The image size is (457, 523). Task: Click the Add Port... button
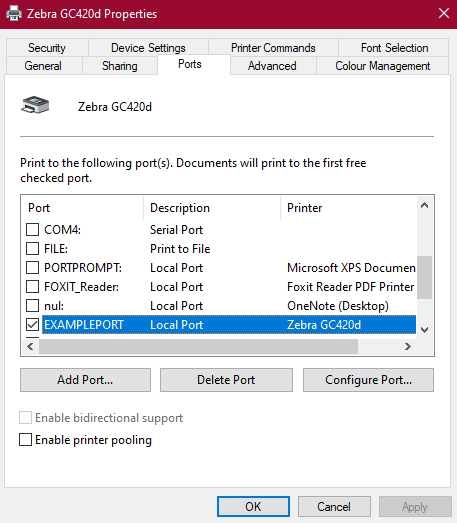click(85, 380)
